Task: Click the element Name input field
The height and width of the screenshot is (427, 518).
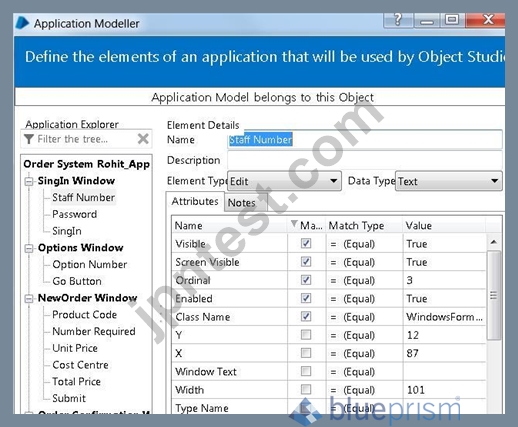Action: tap(365, 139)
